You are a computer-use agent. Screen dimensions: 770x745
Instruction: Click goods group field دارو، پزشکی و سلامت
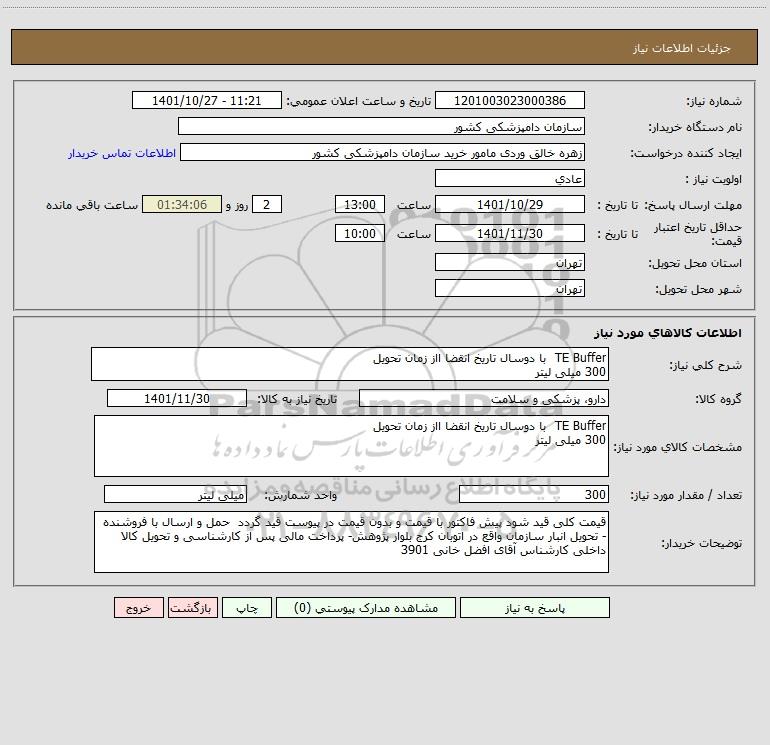(484, 398)
